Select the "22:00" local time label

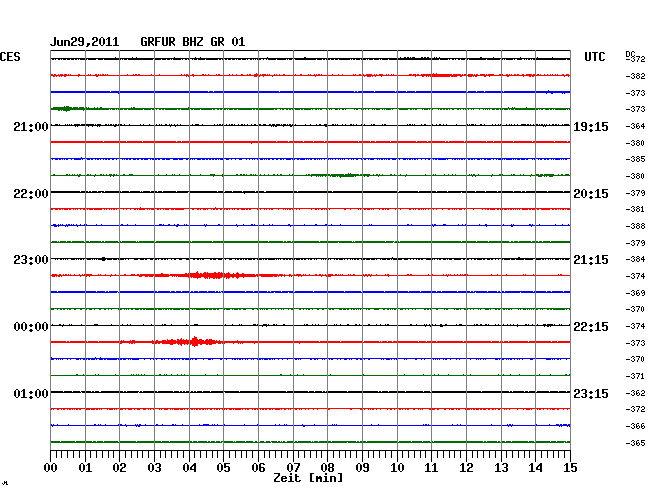(31, 194)
